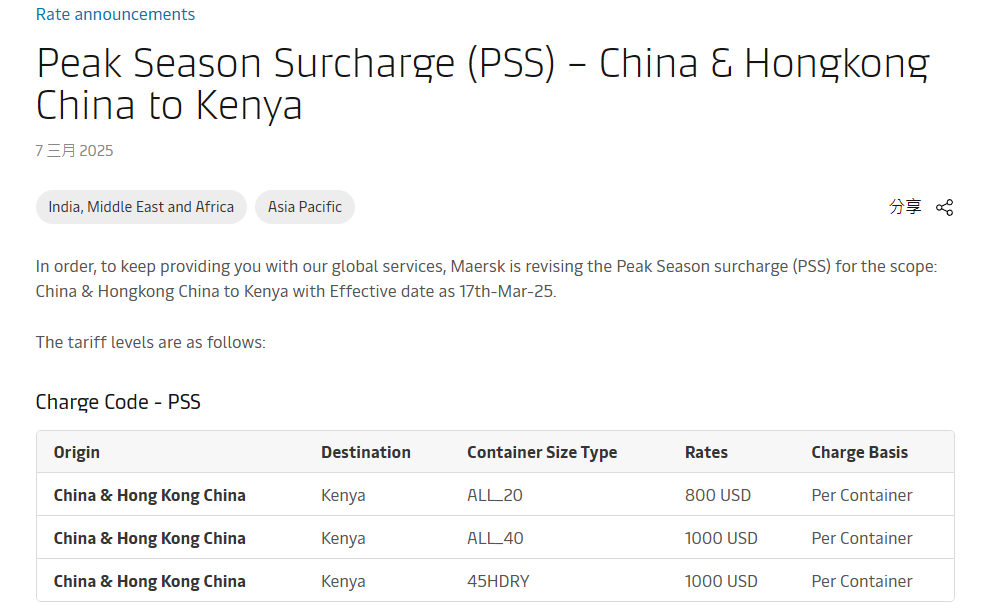987x615 pixels.
Task: Click the Destination column header
Action: [x=366, y=452]
